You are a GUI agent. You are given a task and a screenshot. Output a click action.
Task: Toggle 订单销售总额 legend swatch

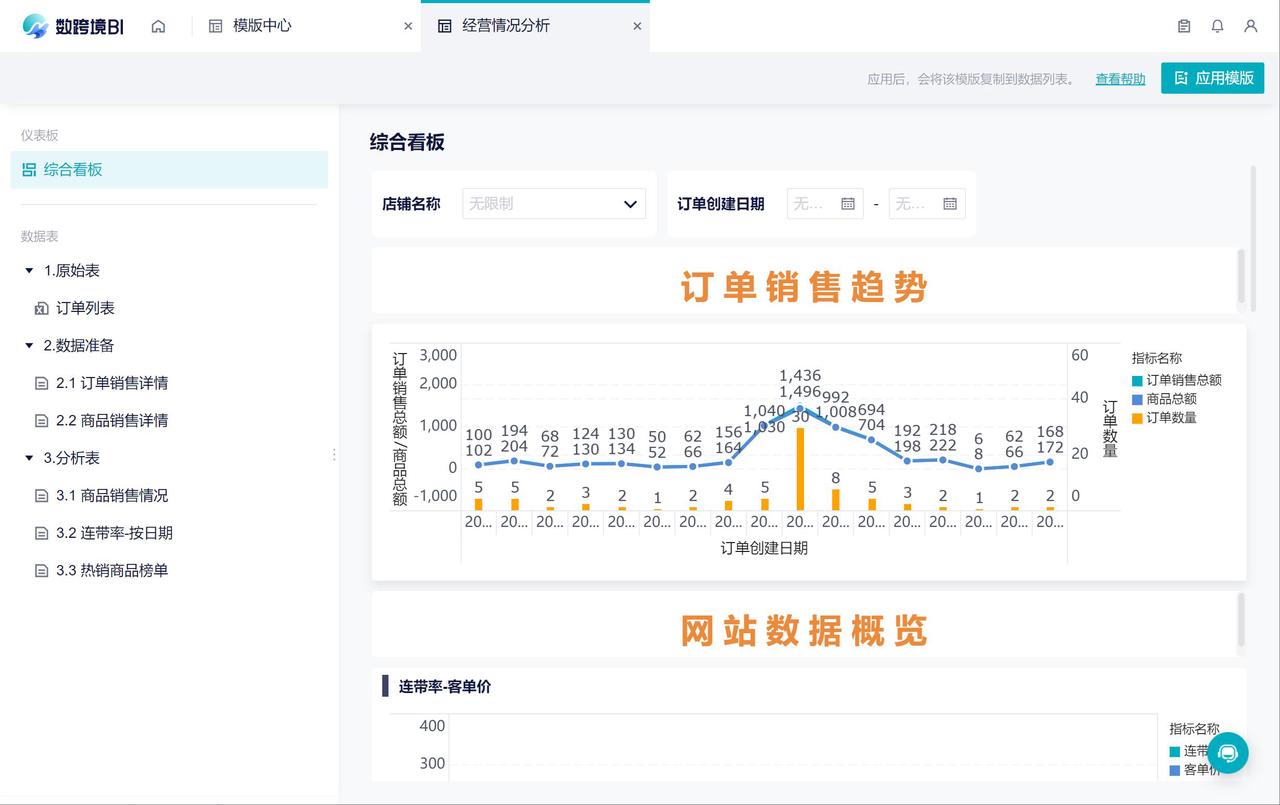click(x=1137, y=381)
